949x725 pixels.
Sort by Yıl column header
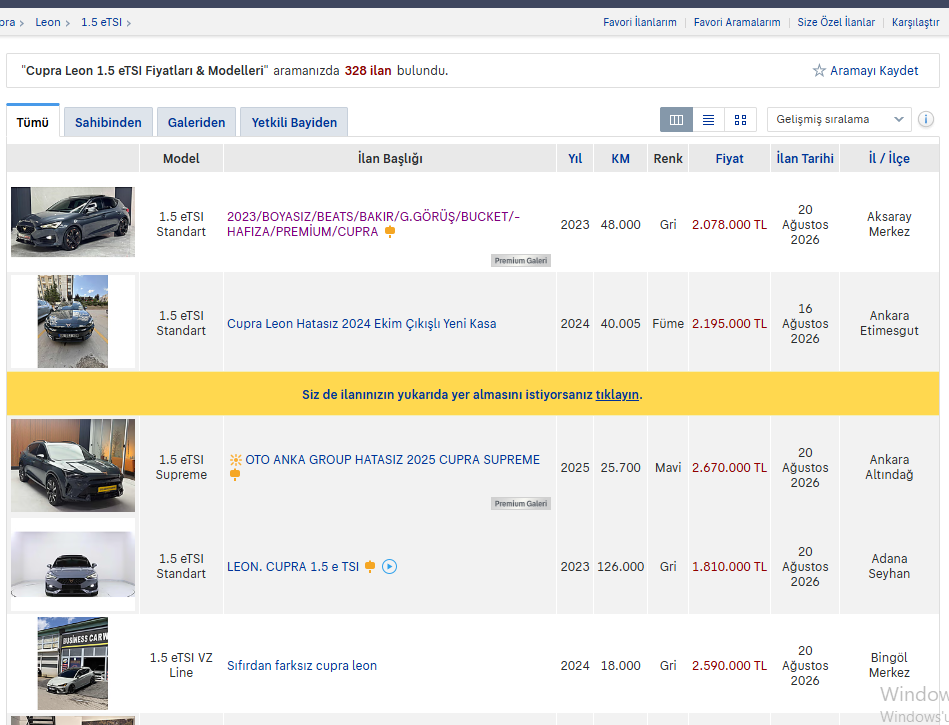tap(575, 159)
